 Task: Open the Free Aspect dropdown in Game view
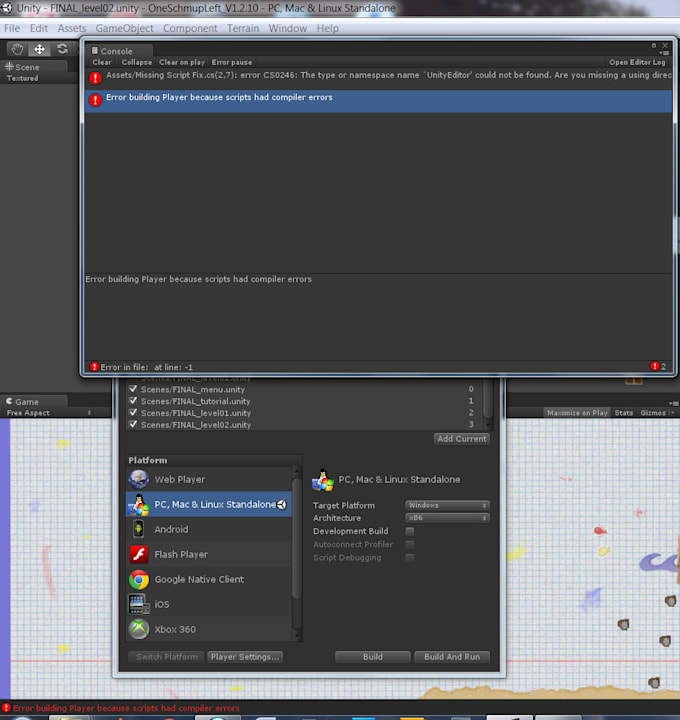coord(49,413)
